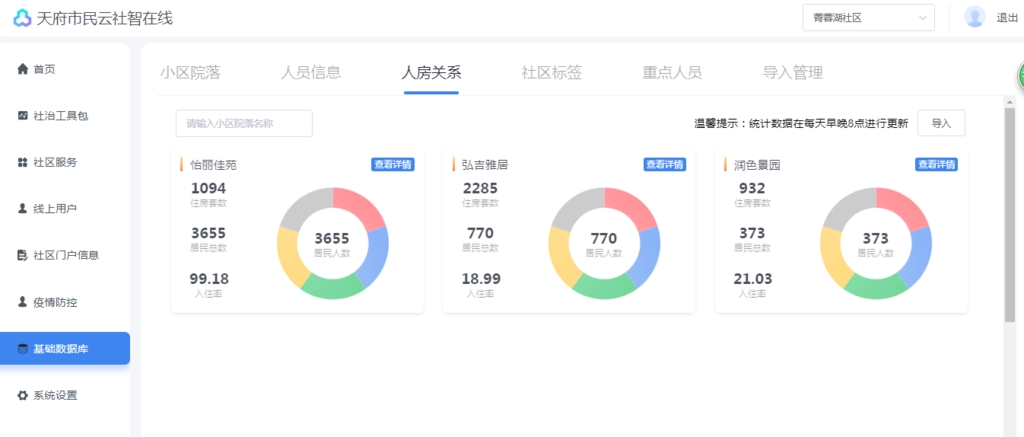Click the 天府市民云 cloud logo
Screen dimensions: 1024x437
[x=22, y=18]
